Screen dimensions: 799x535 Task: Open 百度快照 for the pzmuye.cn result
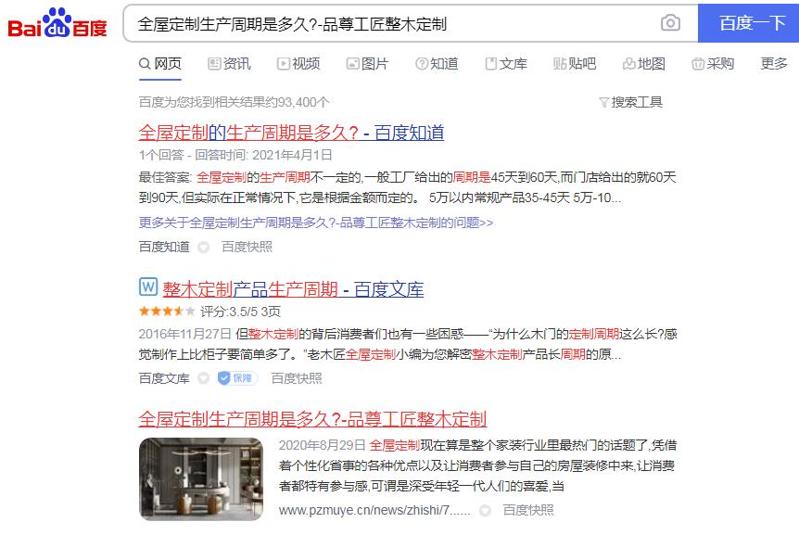[528, 510]
